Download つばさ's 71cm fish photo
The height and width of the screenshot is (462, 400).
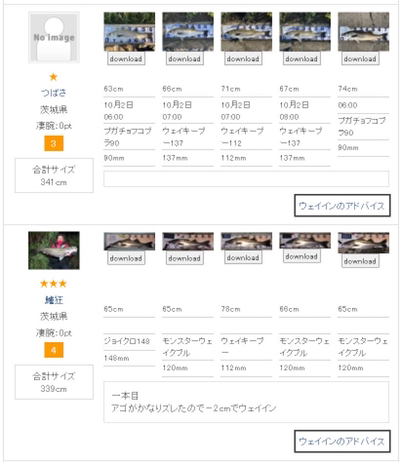click(243, 59)
